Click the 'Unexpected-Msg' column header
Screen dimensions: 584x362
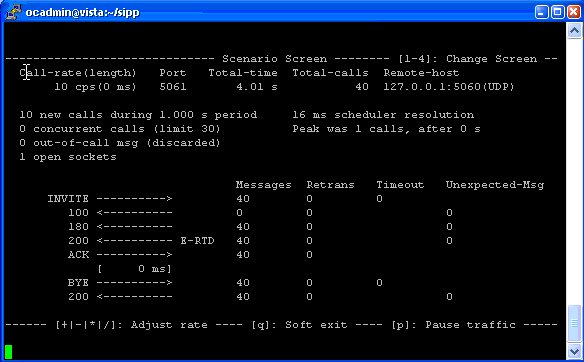495,185
